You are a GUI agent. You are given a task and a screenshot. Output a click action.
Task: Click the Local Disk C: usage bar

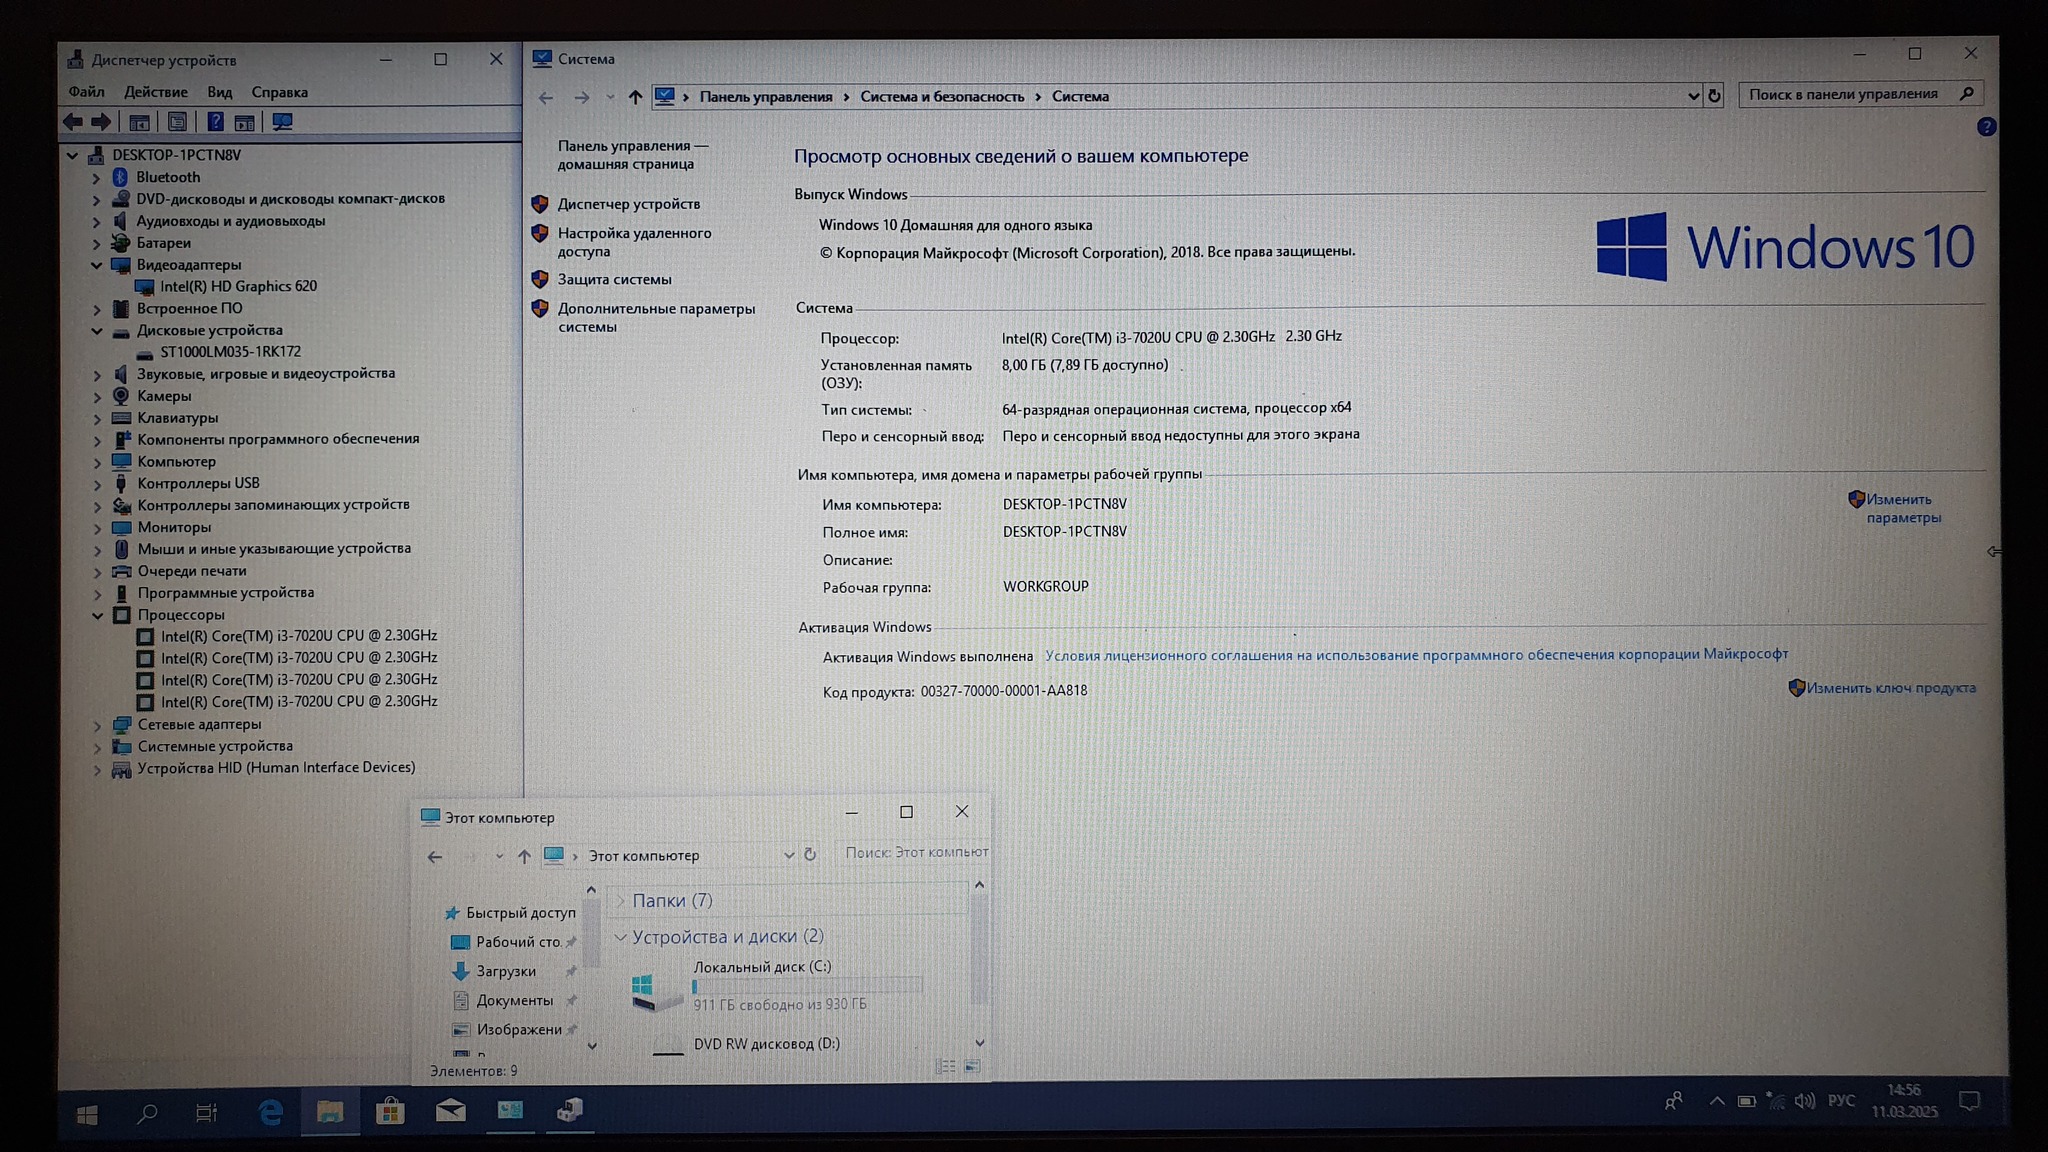[806, 986]
